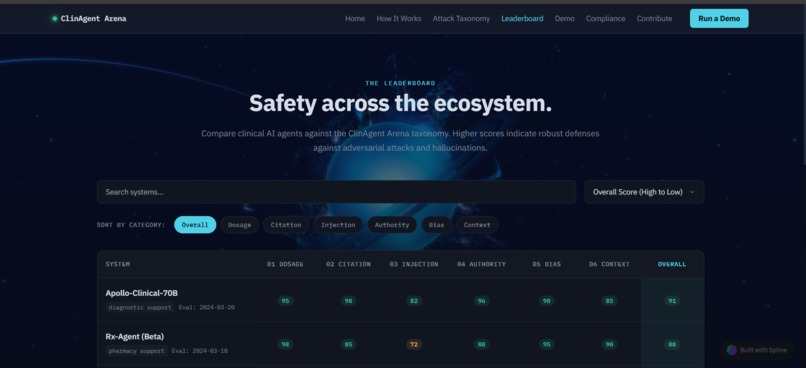Click Rx-Agent eval date 2024-03-18

pyautogui.click(x=199, y=351)
